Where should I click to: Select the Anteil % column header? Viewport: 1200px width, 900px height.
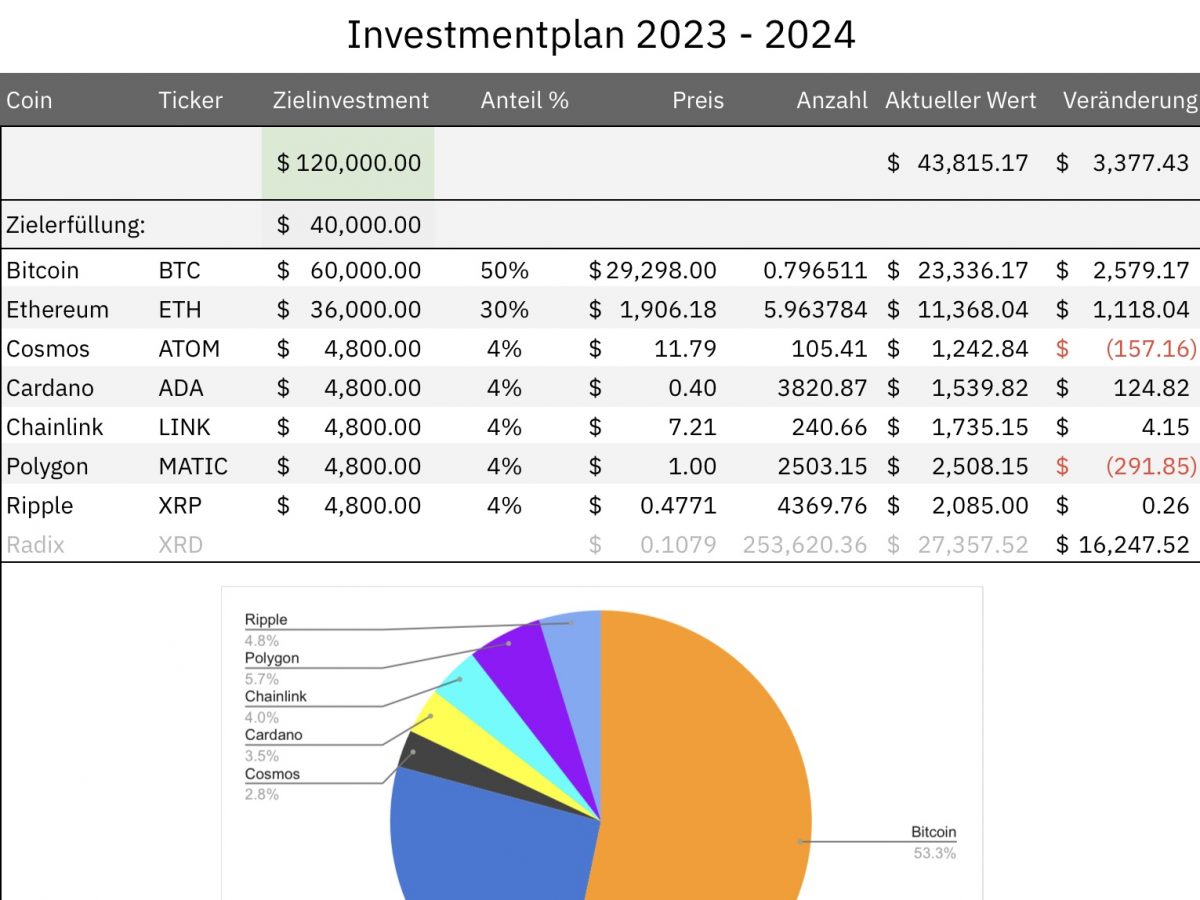(x=524, y=100)
